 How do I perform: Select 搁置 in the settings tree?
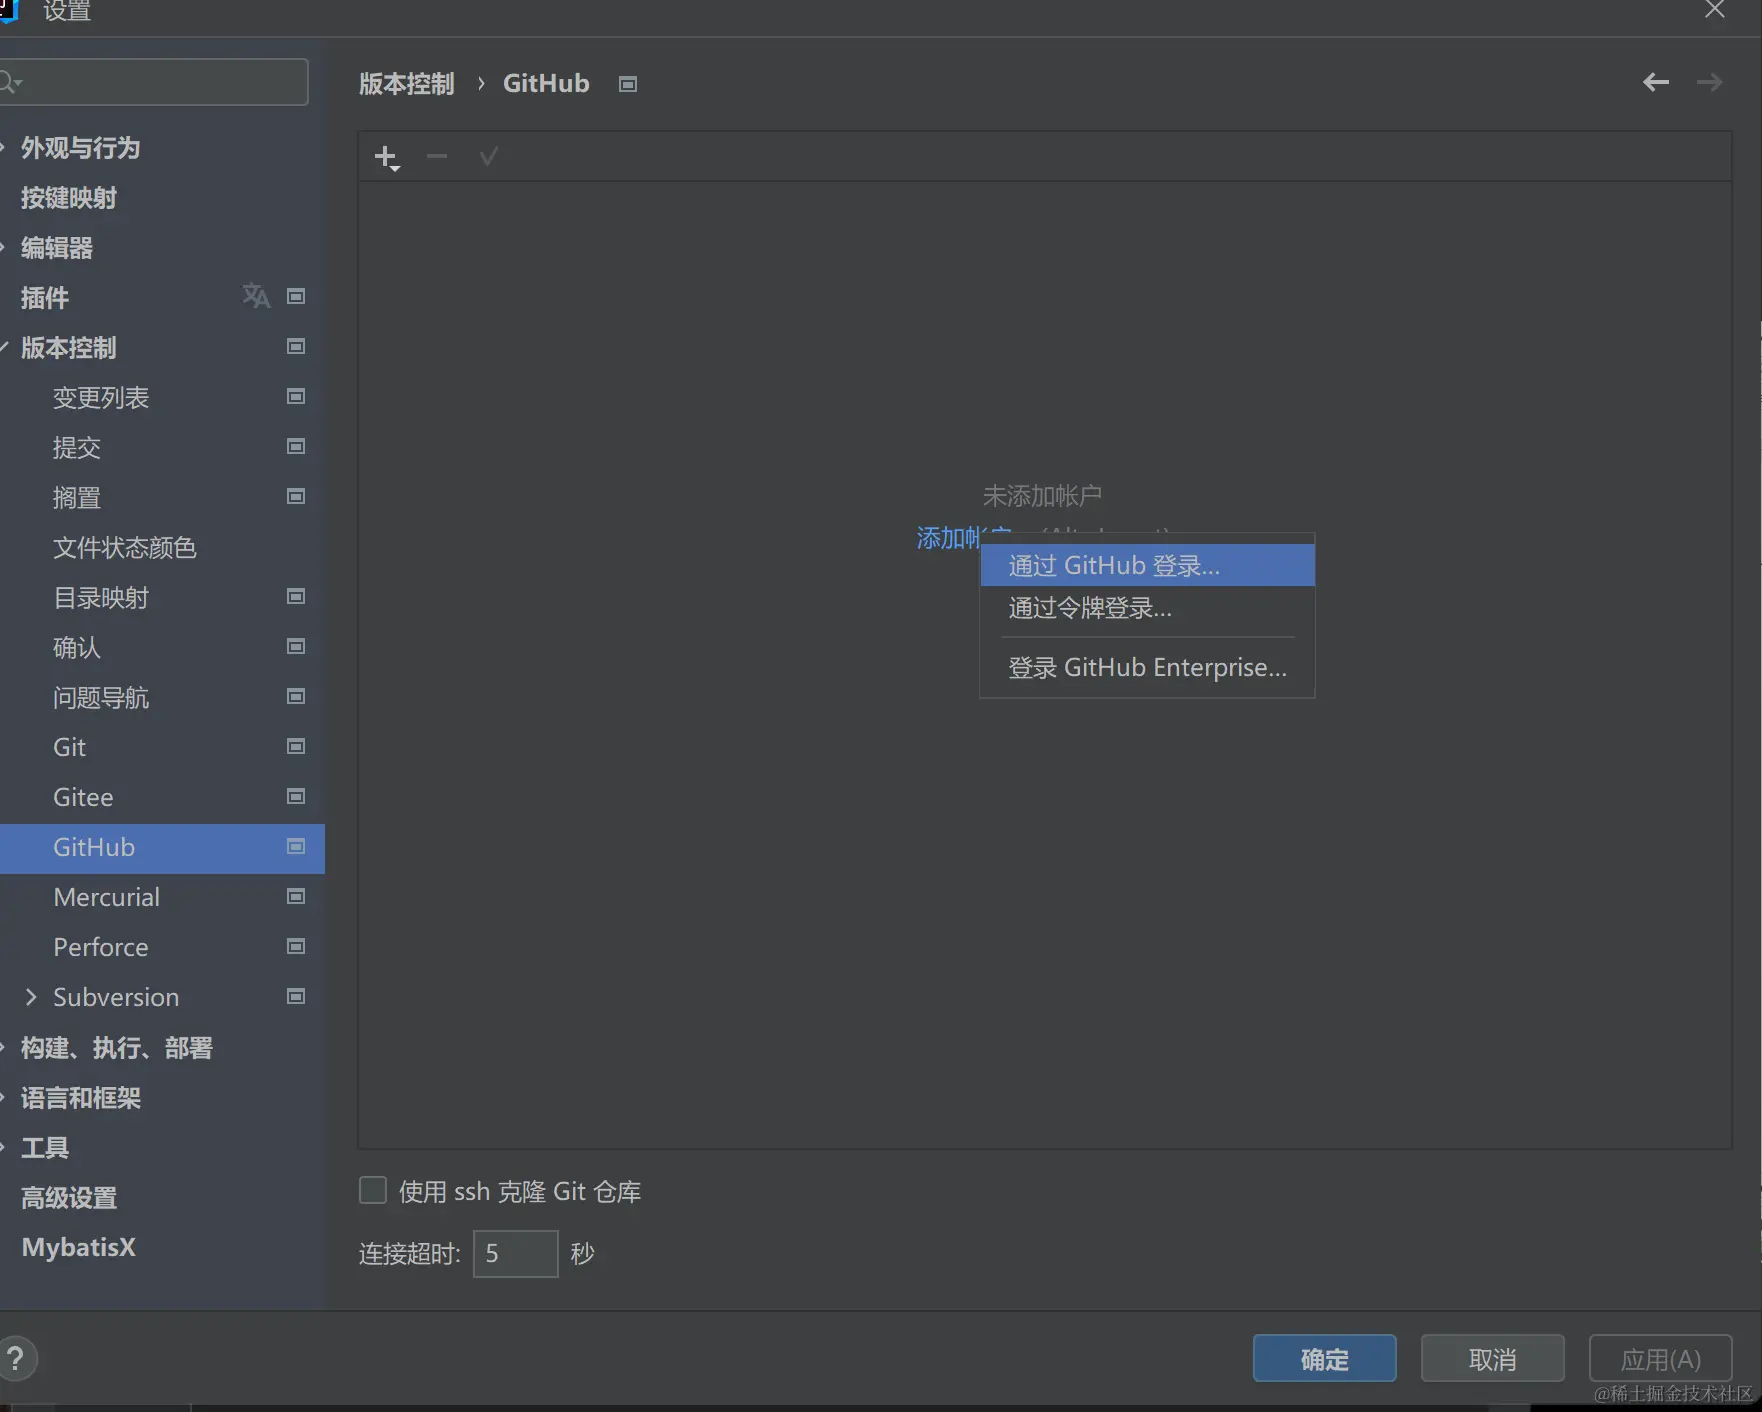(77, 497)
